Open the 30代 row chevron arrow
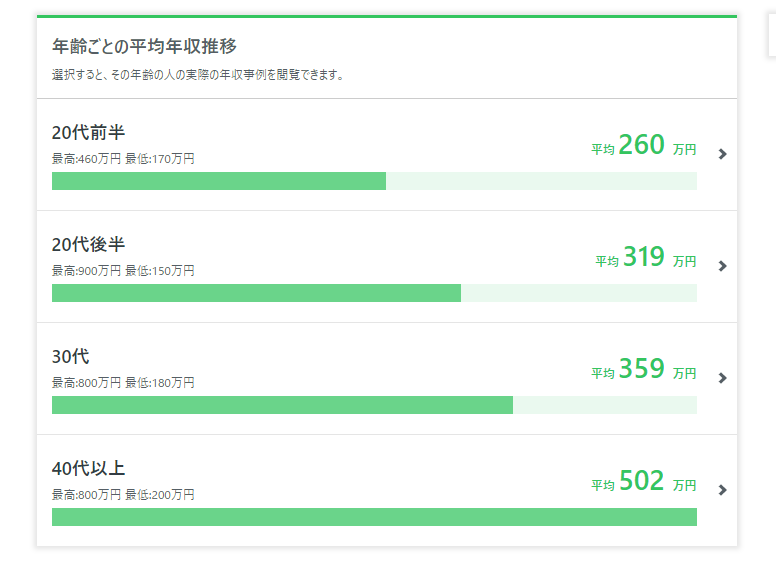Image resolution: width=776 pixels, height=568 pixels. [x=723, y=378]
